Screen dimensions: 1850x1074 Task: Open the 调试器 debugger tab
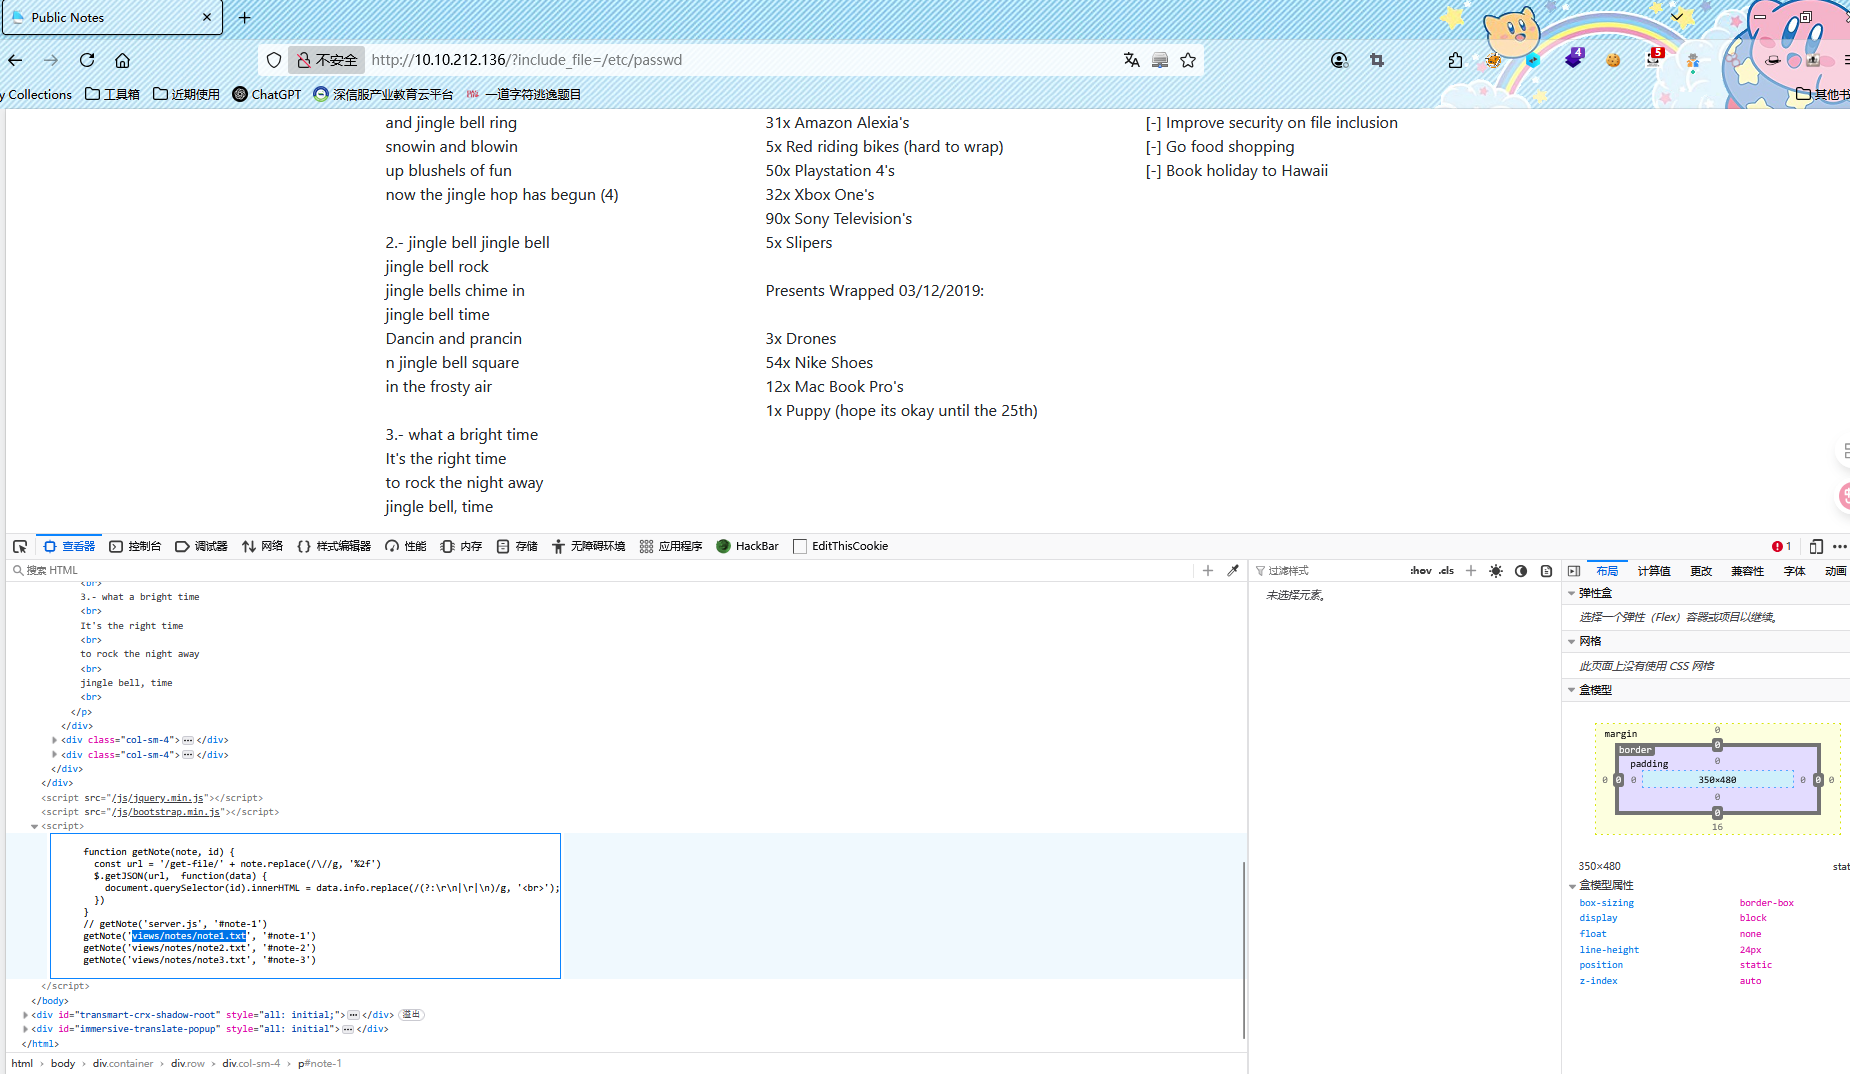click(201, 546)
